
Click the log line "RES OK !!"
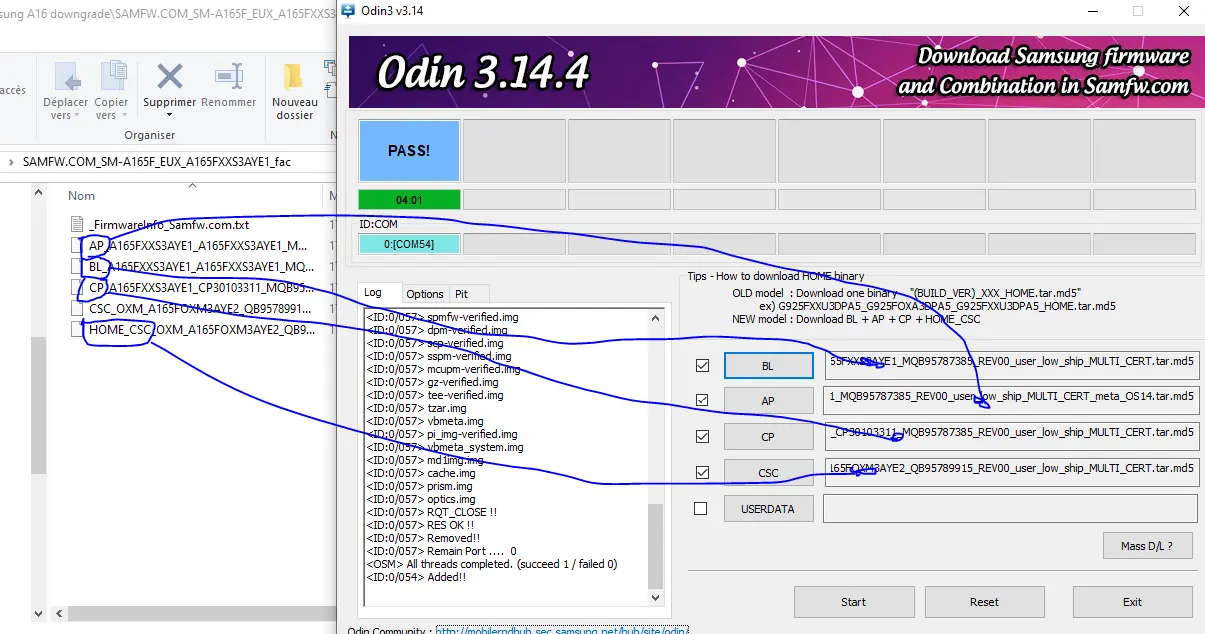(420, 525)
